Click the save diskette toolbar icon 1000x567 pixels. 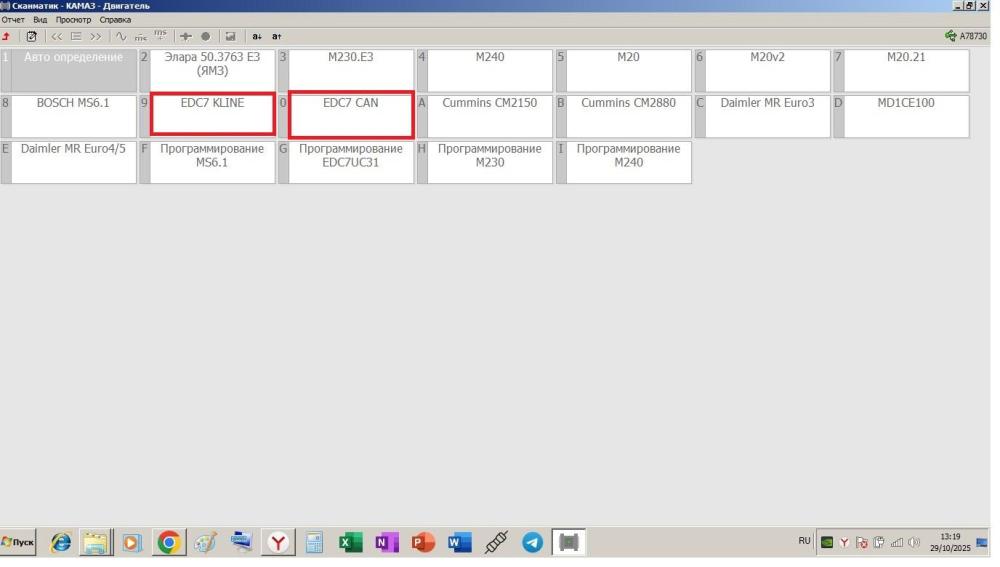[x=229, y=36]
